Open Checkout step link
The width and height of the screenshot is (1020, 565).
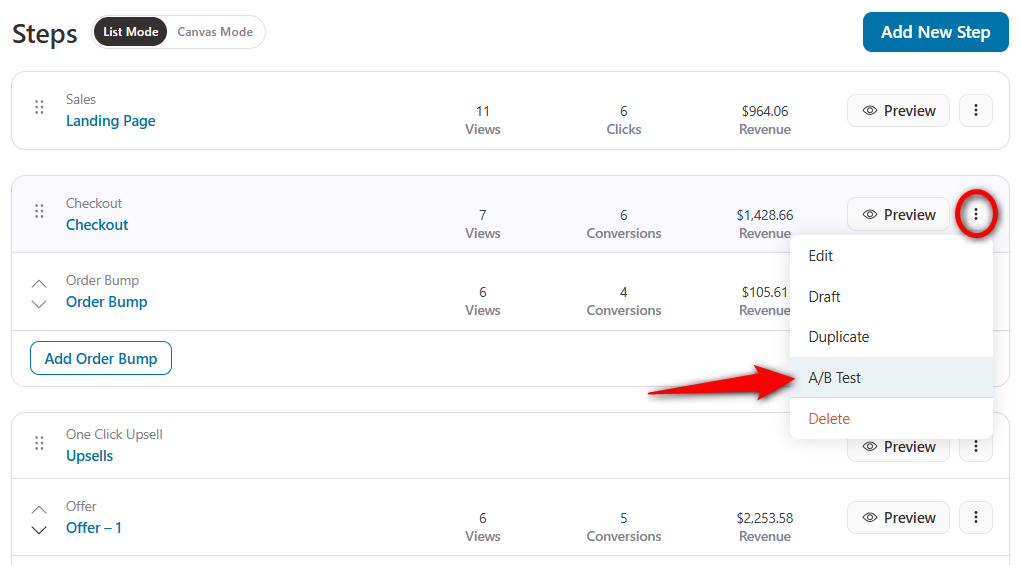point(97,225)
